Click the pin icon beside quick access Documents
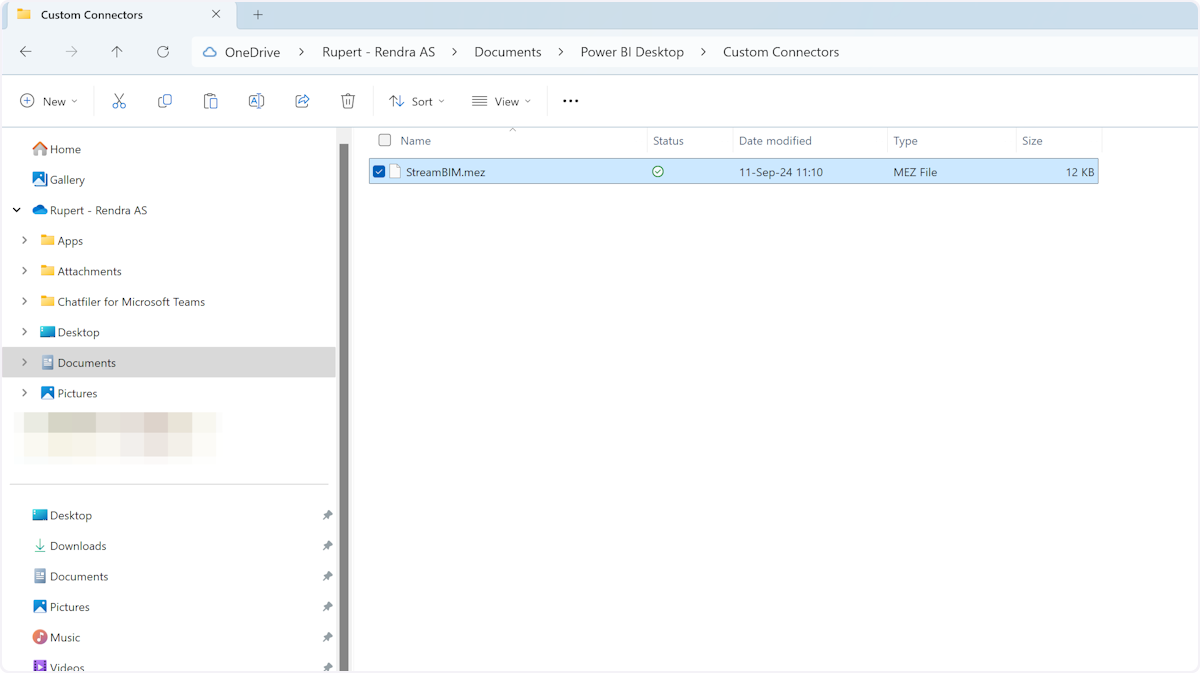 327,577
